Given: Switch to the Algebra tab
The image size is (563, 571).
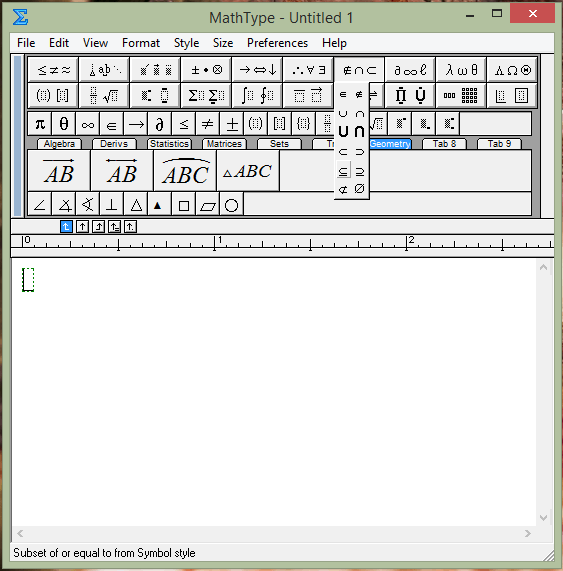Looking at the screenshot, I should point(59,144).
